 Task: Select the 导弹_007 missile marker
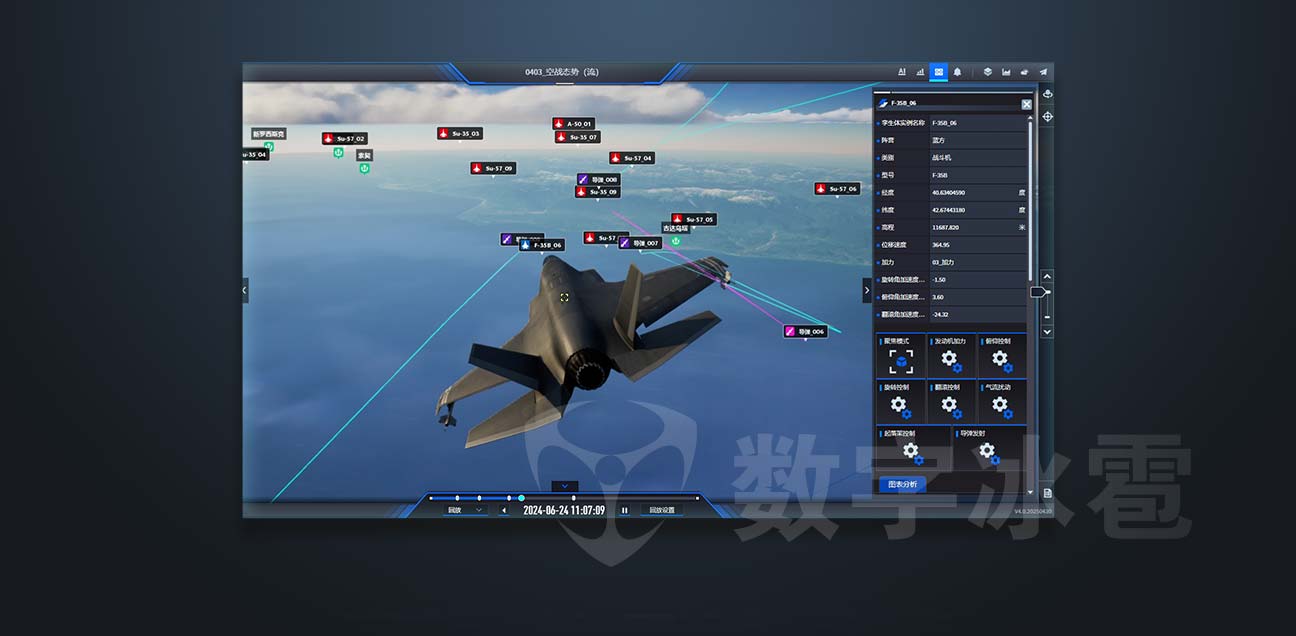tap(640, 243)
